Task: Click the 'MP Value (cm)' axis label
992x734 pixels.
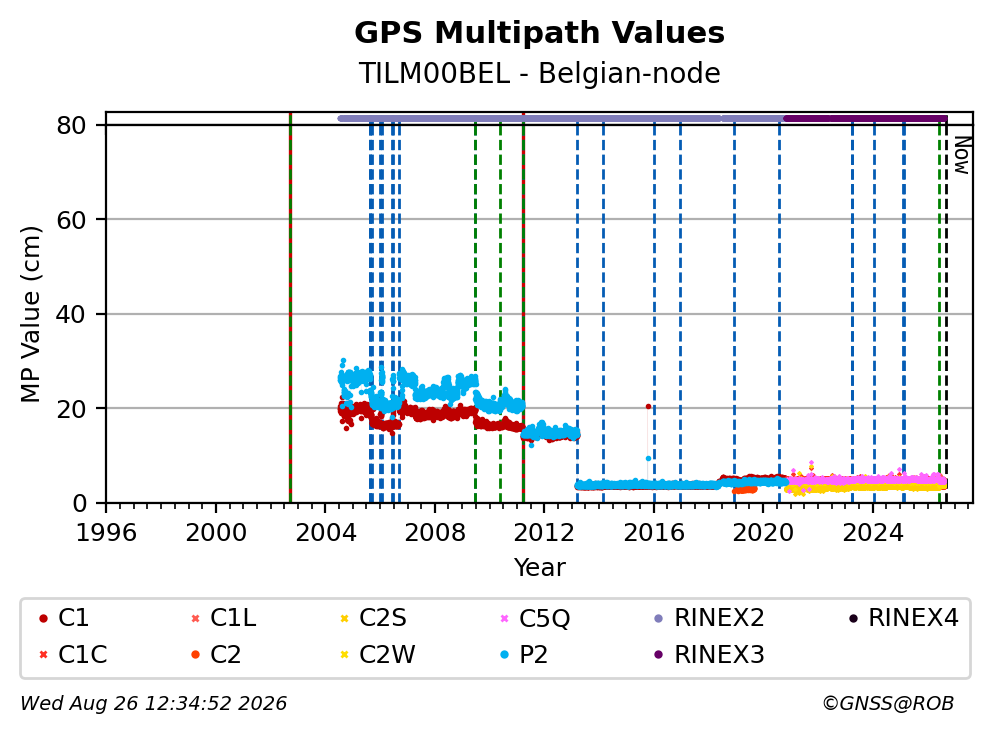Action: [x=30, y=314]
